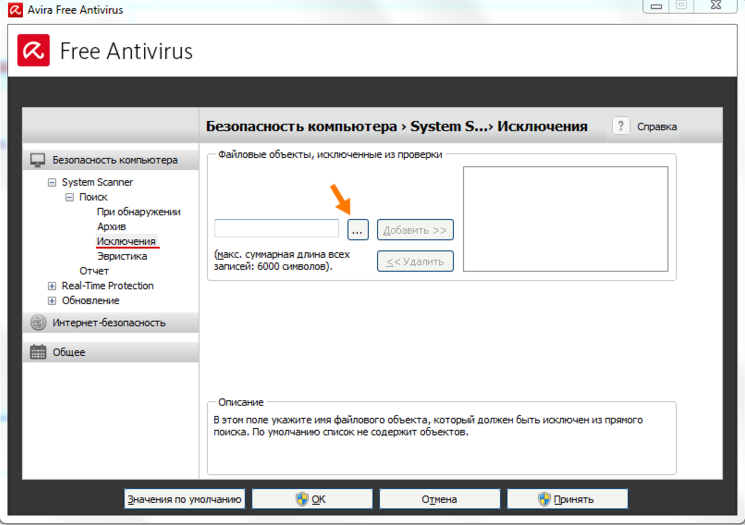Image resolution: width=745 pixels, height=525 pixels.
Task: Click the Принять button
Action: (567, 499)
